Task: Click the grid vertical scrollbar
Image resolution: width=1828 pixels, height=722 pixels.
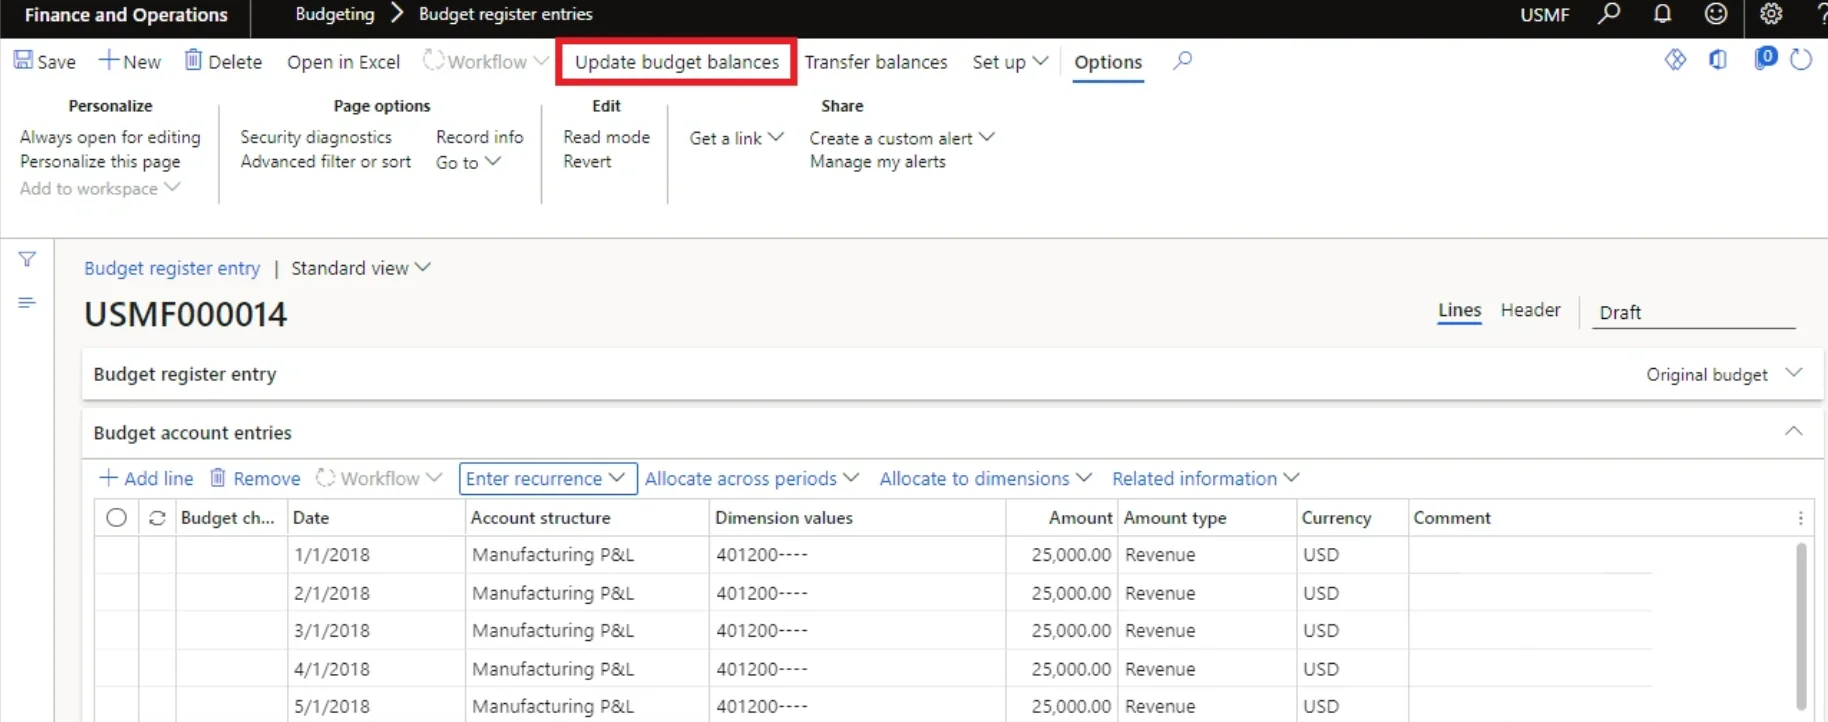Action: [1801, 625]
